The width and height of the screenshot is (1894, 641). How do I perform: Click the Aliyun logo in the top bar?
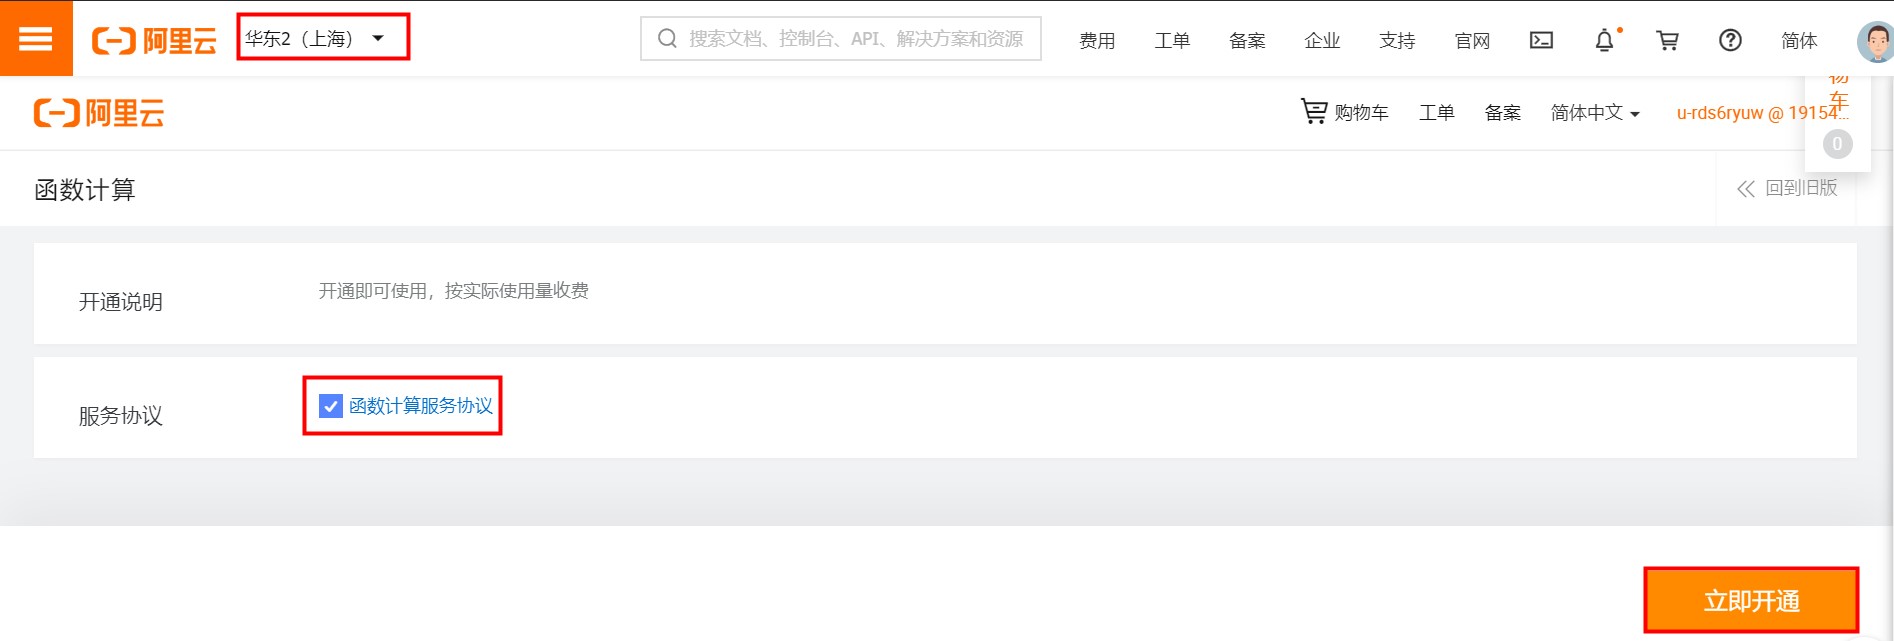point(154,40)
